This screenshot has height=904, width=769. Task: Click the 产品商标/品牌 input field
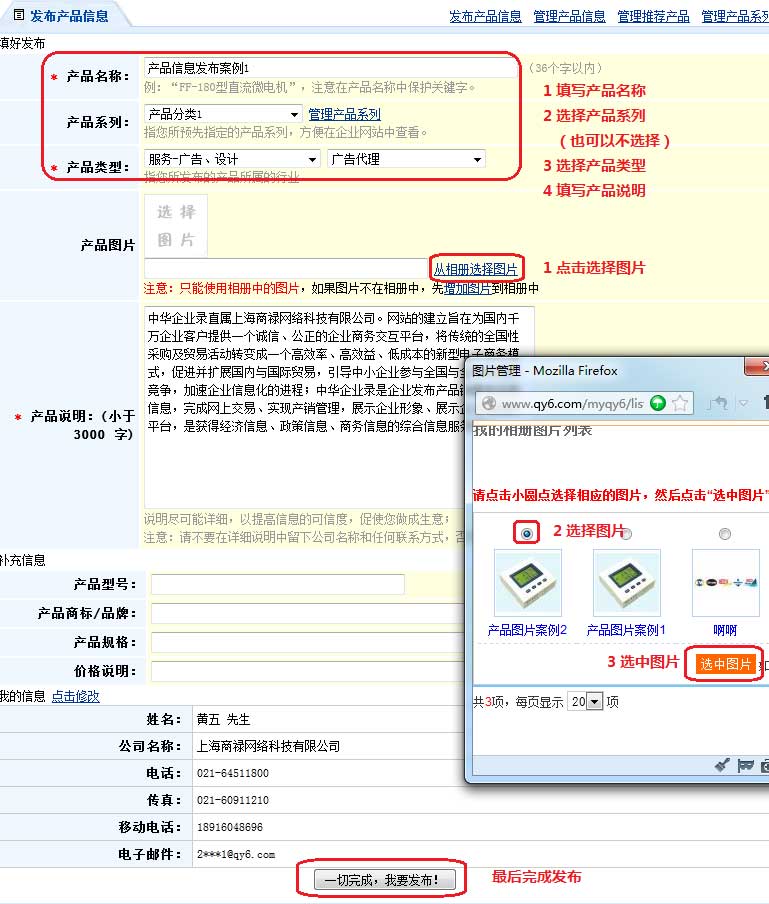coord(308,613)
